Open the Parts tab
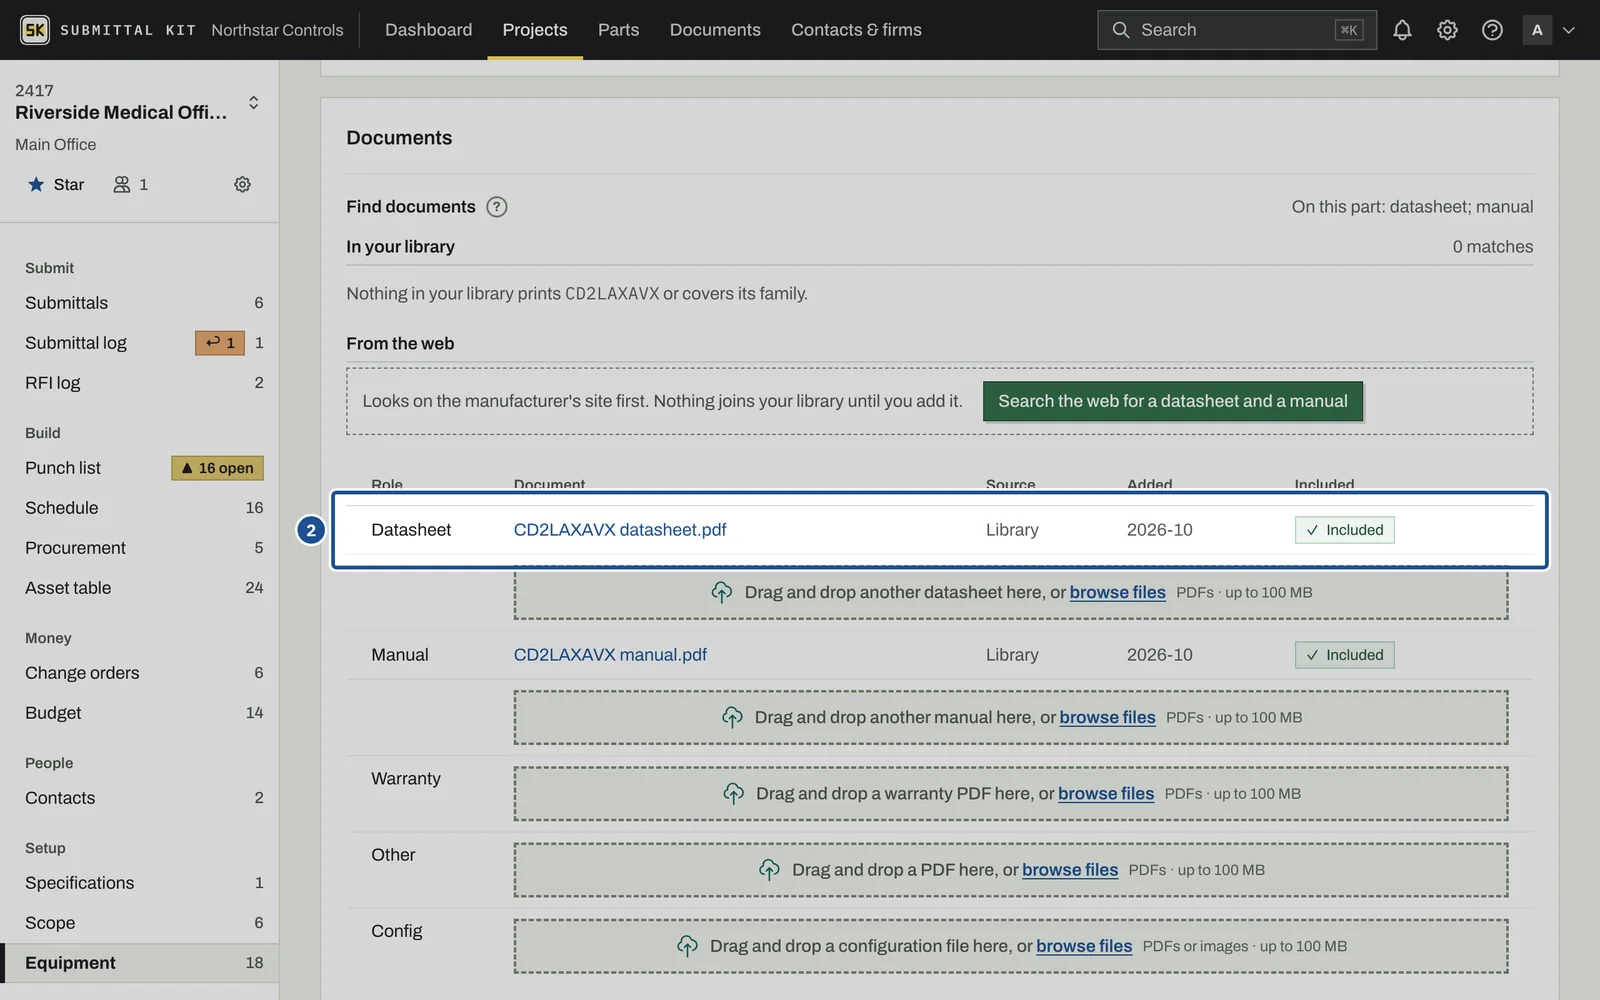Screen dimensions: 1600x1000 coord(618,30)
